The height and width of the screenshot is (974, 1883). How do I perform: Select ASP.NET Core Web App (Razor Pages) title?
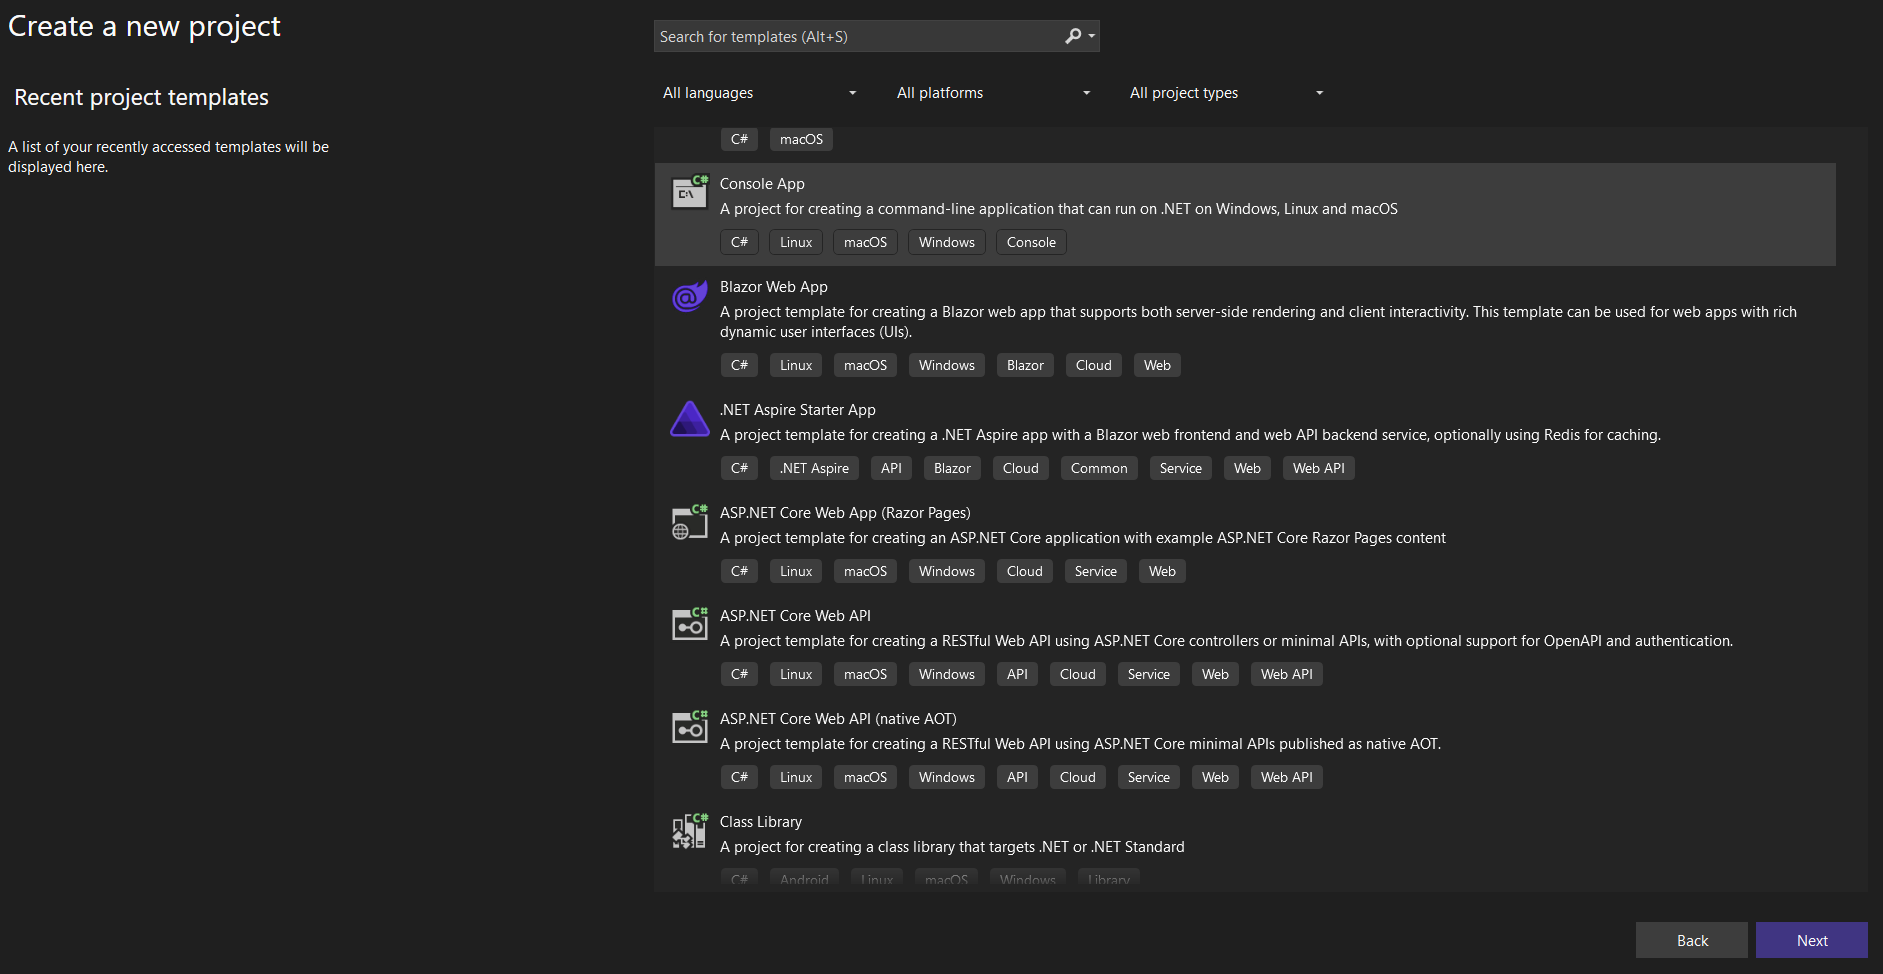(845, 513)
